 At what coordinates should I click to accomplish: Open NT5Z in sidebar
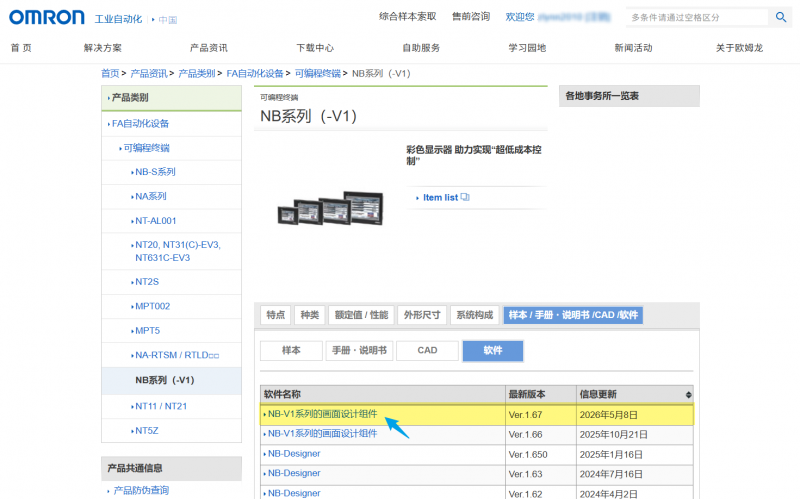click(x=146, y=431)
